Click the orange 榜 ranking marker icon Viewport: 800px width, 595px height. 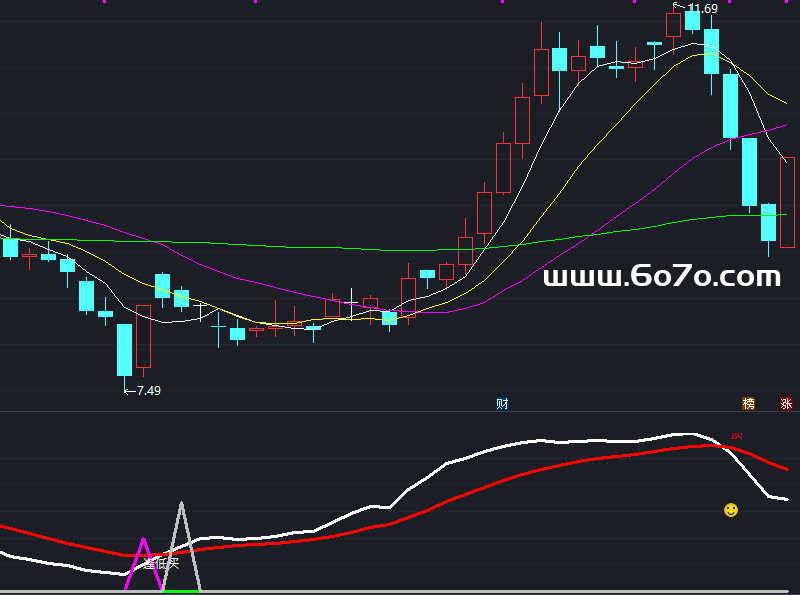pos(748,404)
